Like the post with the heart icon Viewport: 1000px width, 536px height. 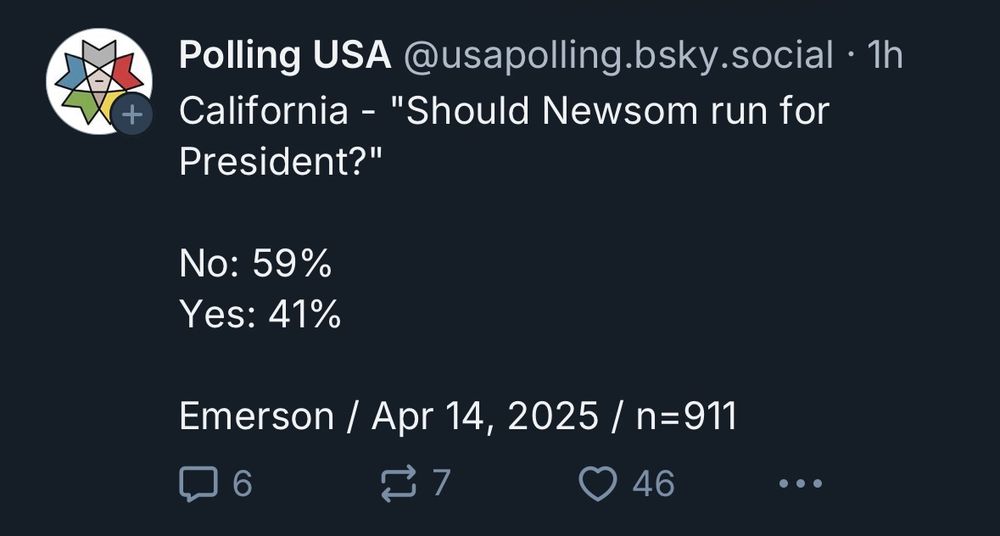coord(598,484)
